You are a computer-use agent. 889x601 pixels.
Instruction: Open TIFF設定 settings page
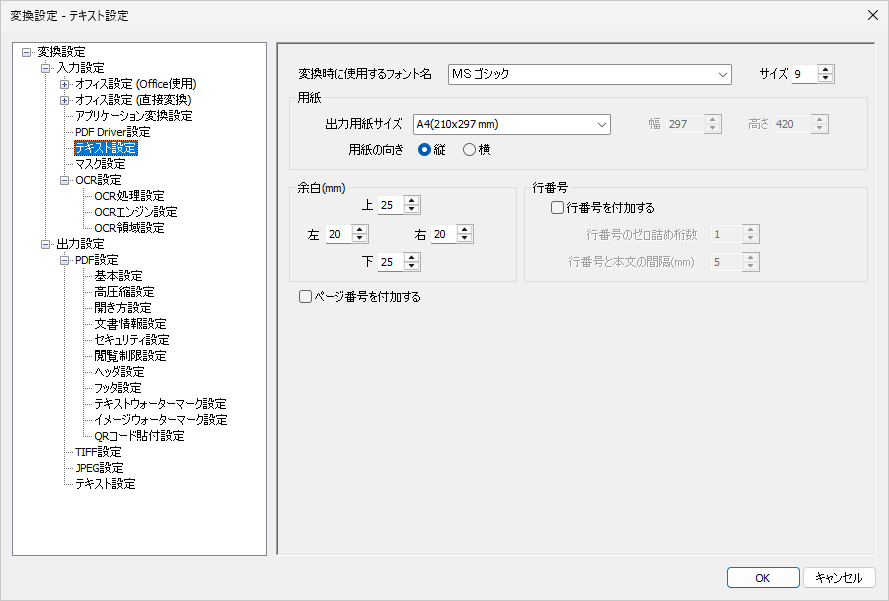pos(97,451)
